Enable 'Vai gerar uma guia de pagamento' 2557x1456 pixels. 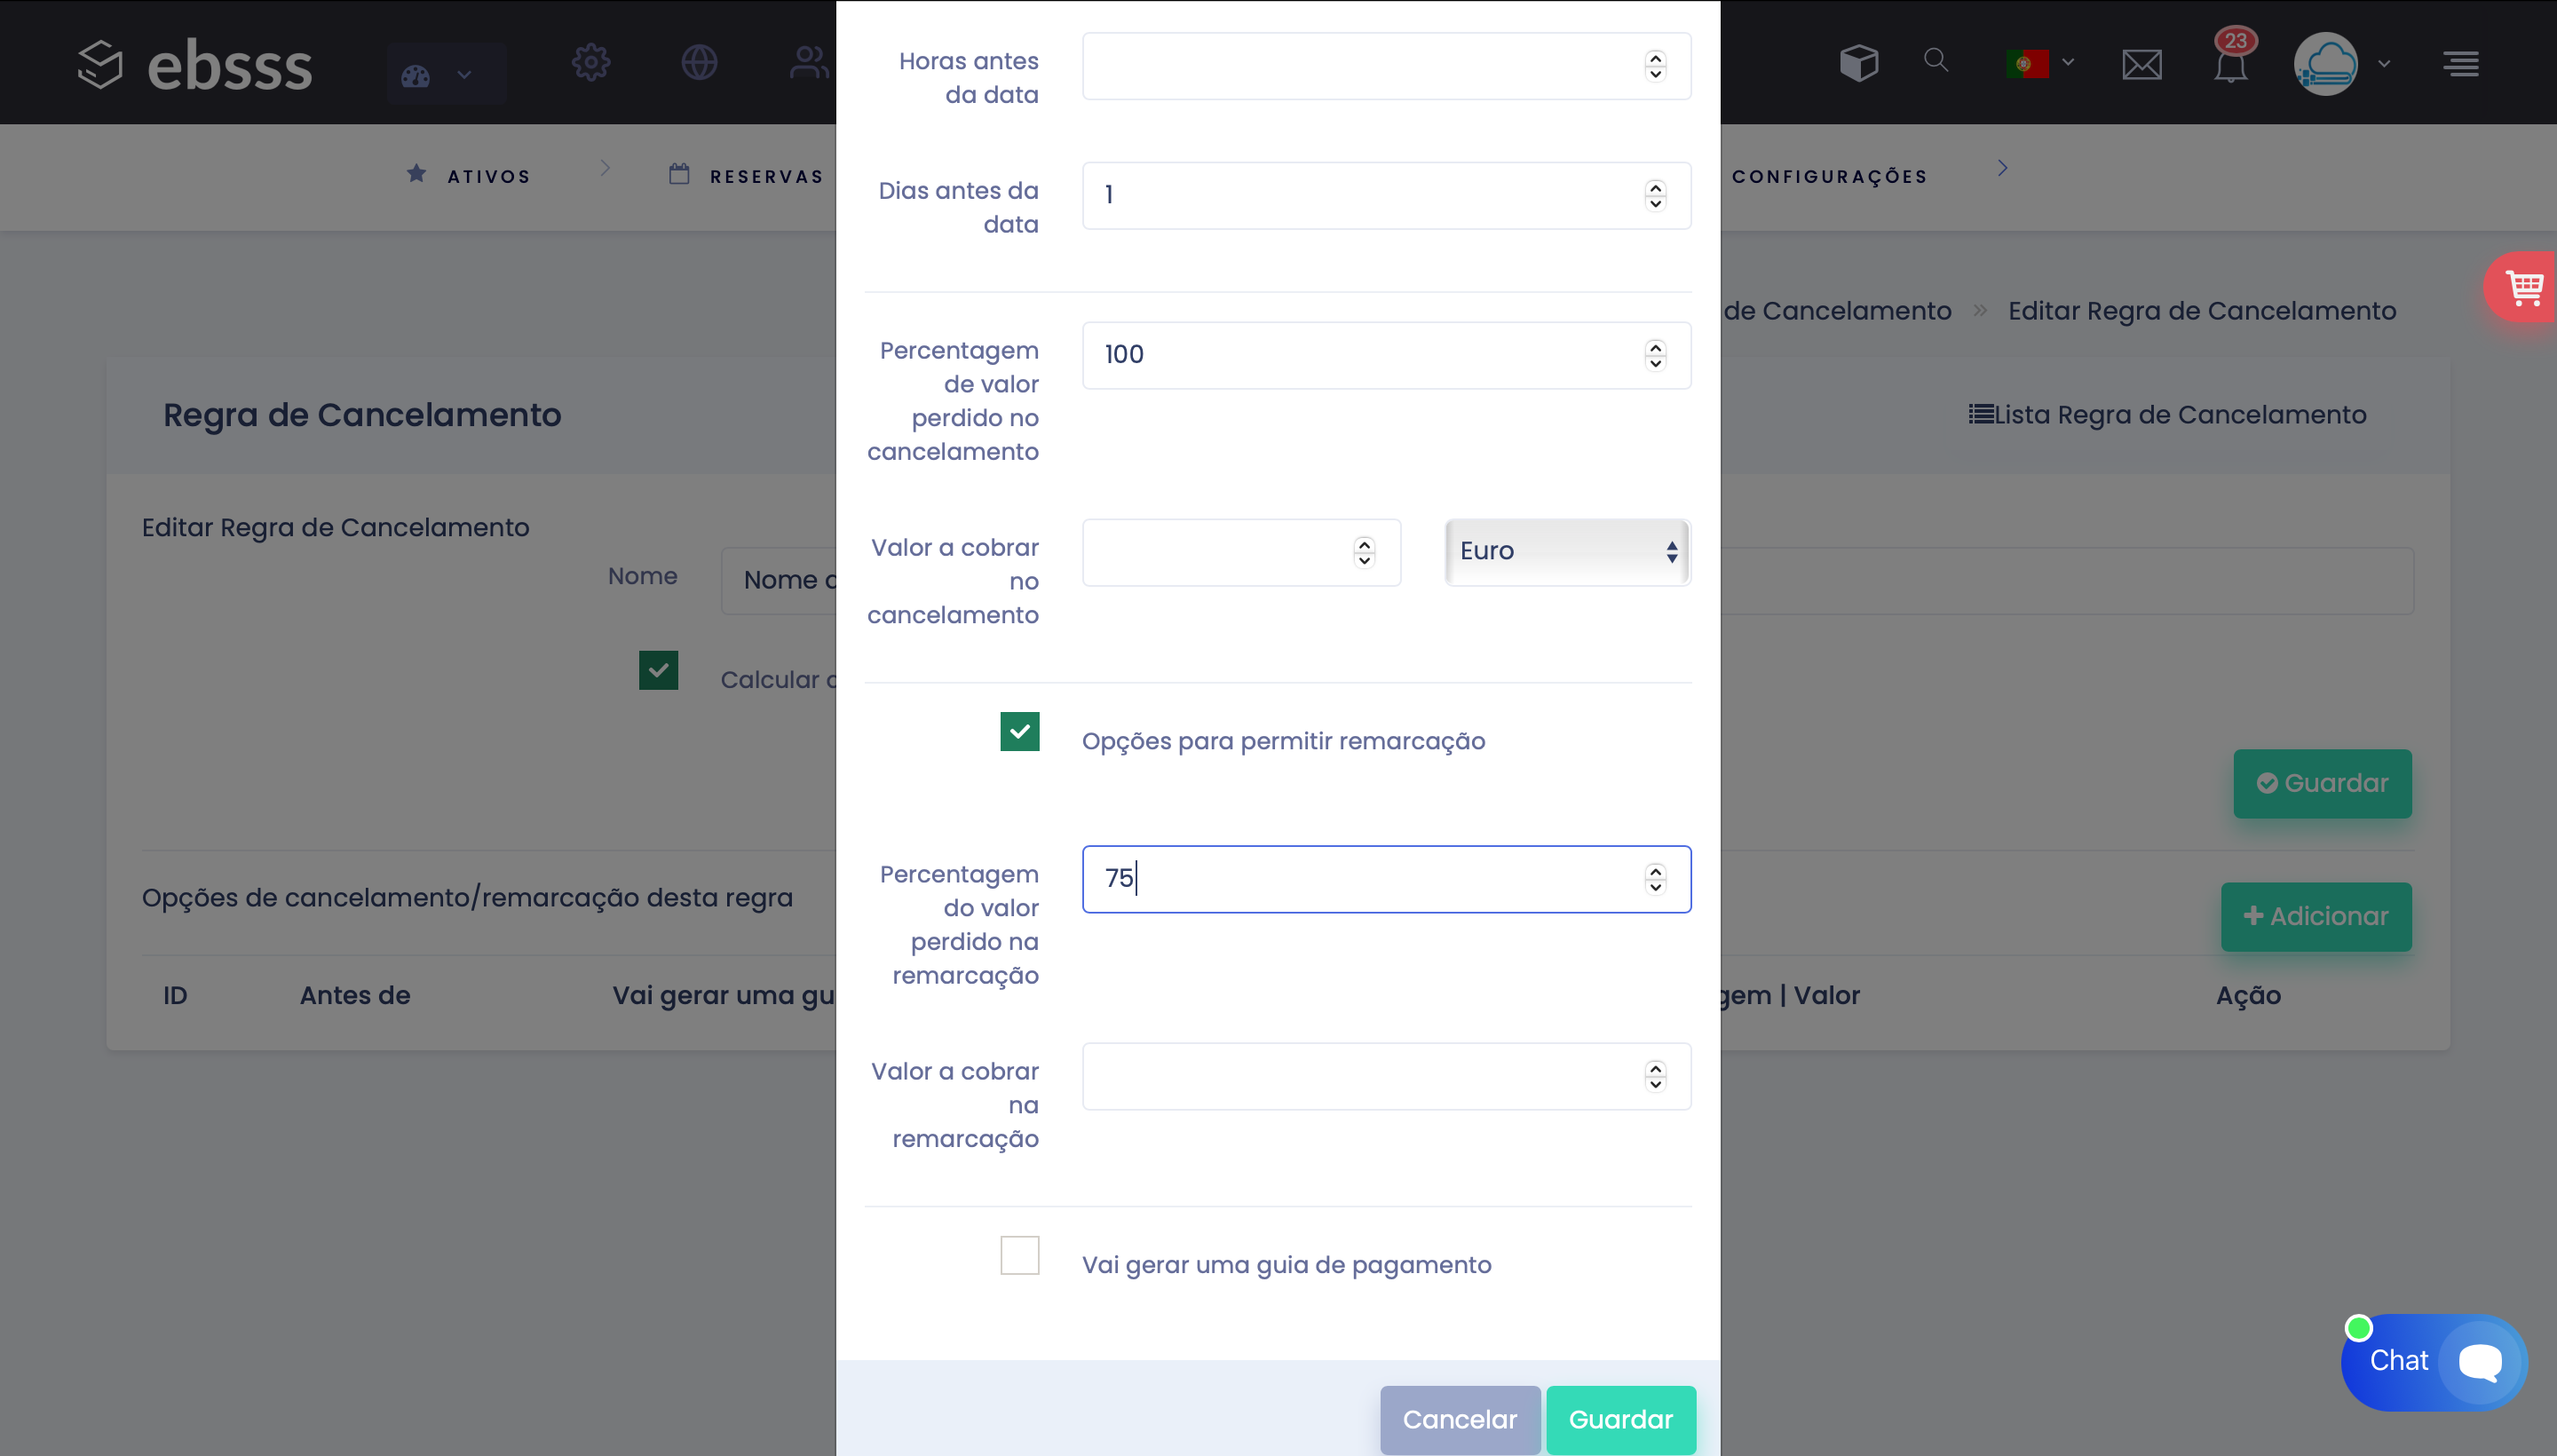(1019, 1256)
